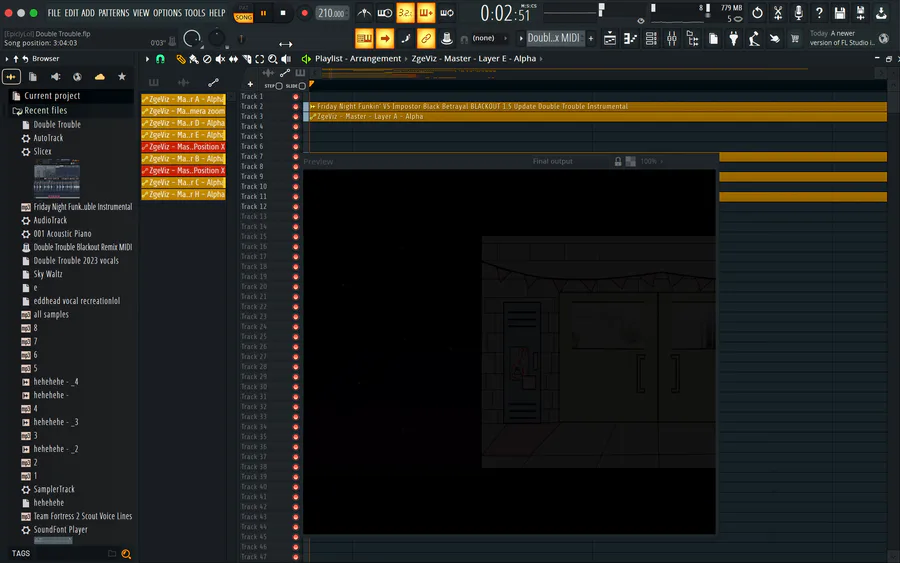
Task: Select the playlist Slip tool
Action: click(234, 59)
